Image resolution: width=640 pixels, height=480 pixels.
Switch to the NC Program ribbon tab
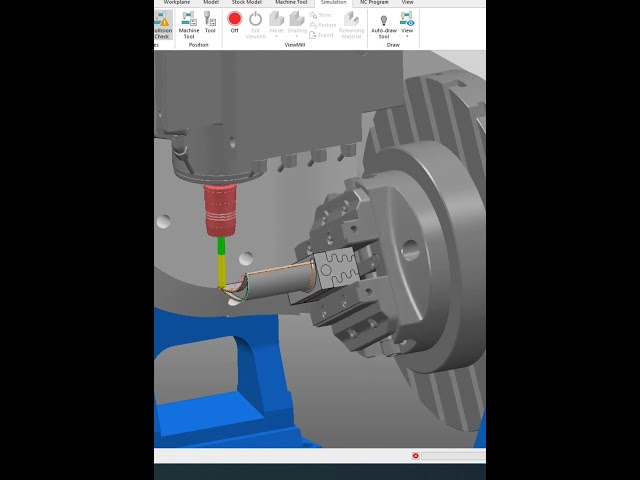[x=374, y=2]
